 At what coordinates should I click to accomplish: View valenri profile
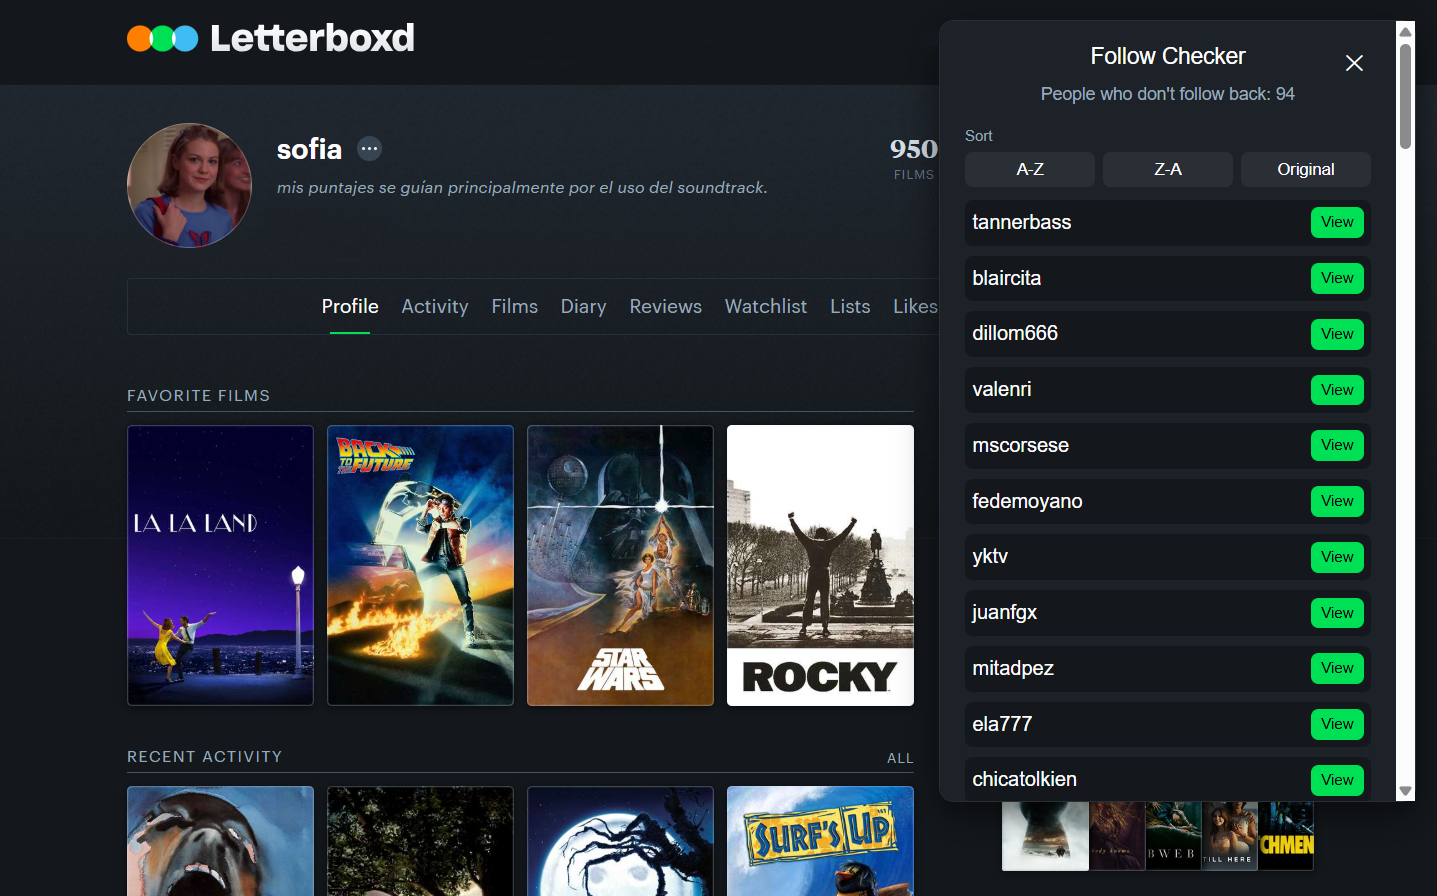tap(1337, 390)
